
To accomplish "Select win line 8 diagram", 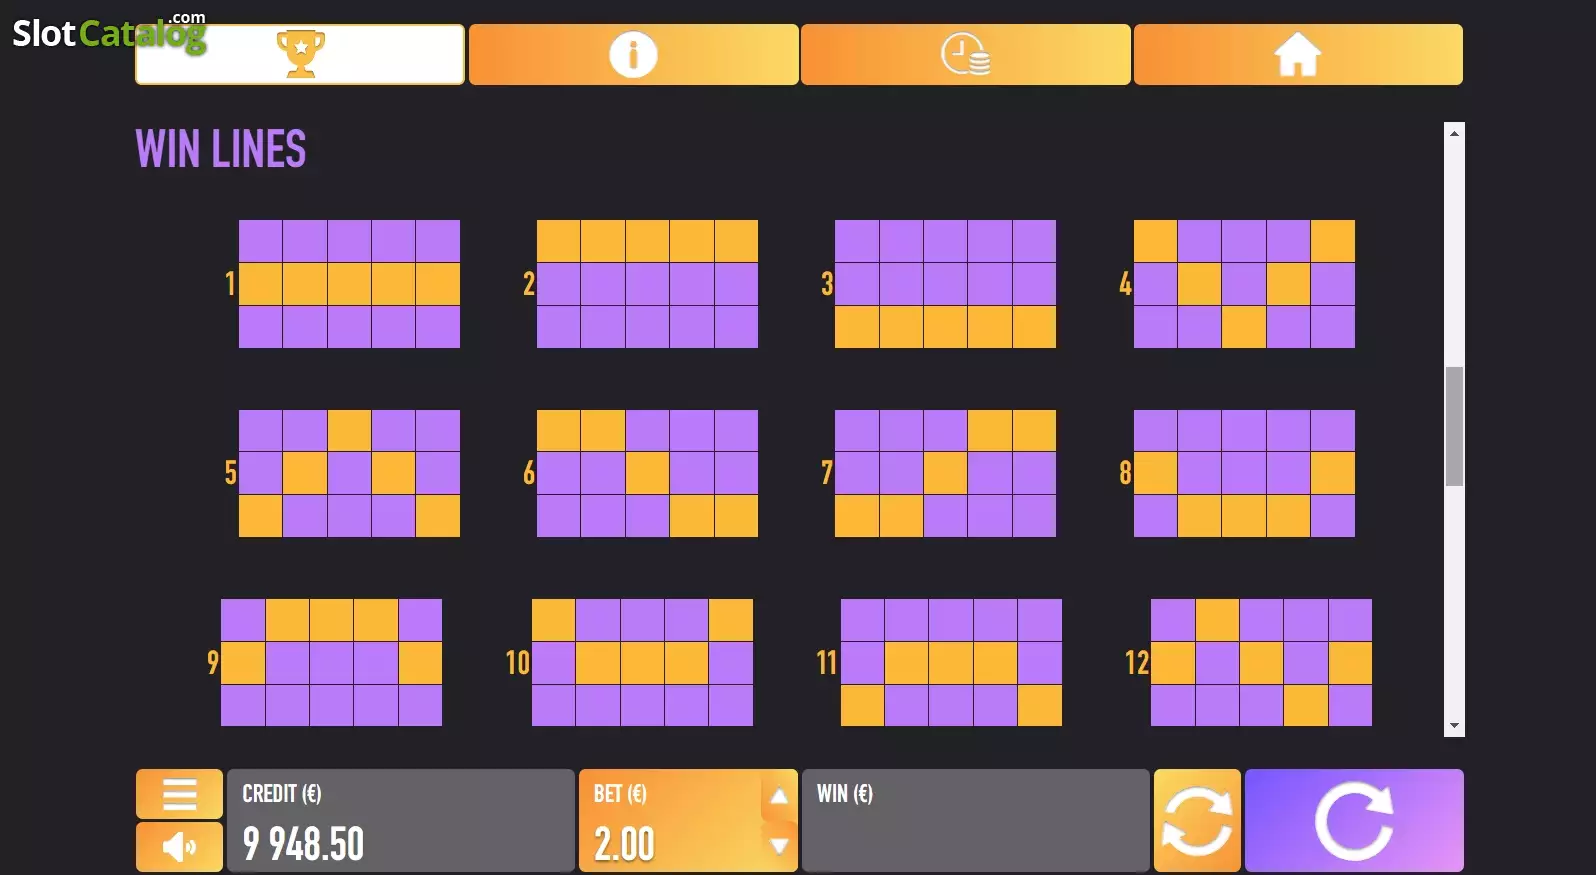I will [x=1244, y=473].
